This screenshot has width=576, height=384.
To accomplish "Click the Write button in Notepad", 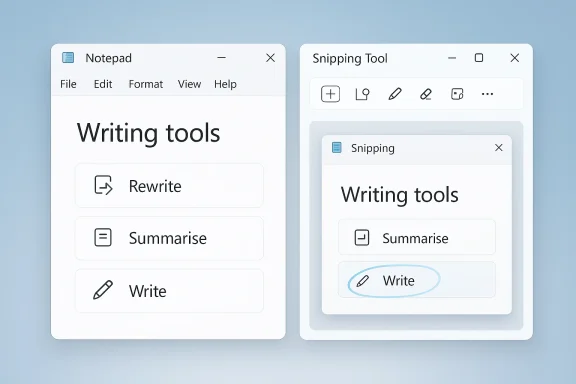I will (169, 291).
